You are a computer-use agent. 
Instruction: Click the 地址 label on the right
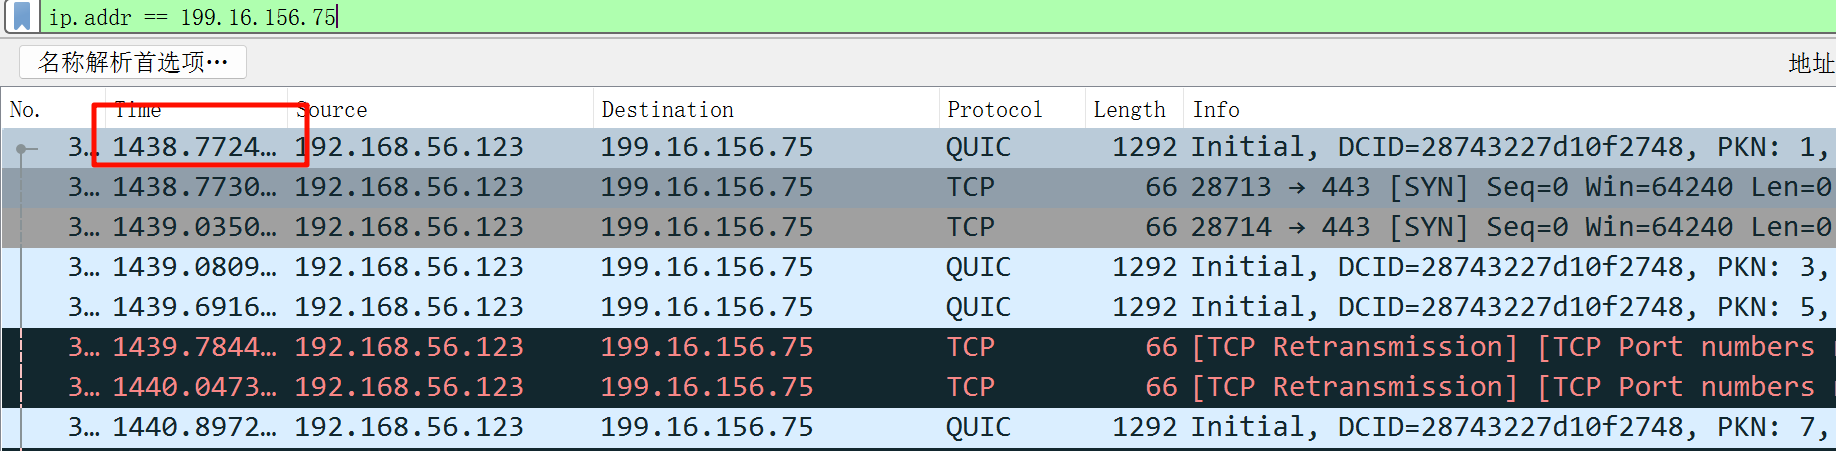pyautogui.click(x=1810, y=64)
